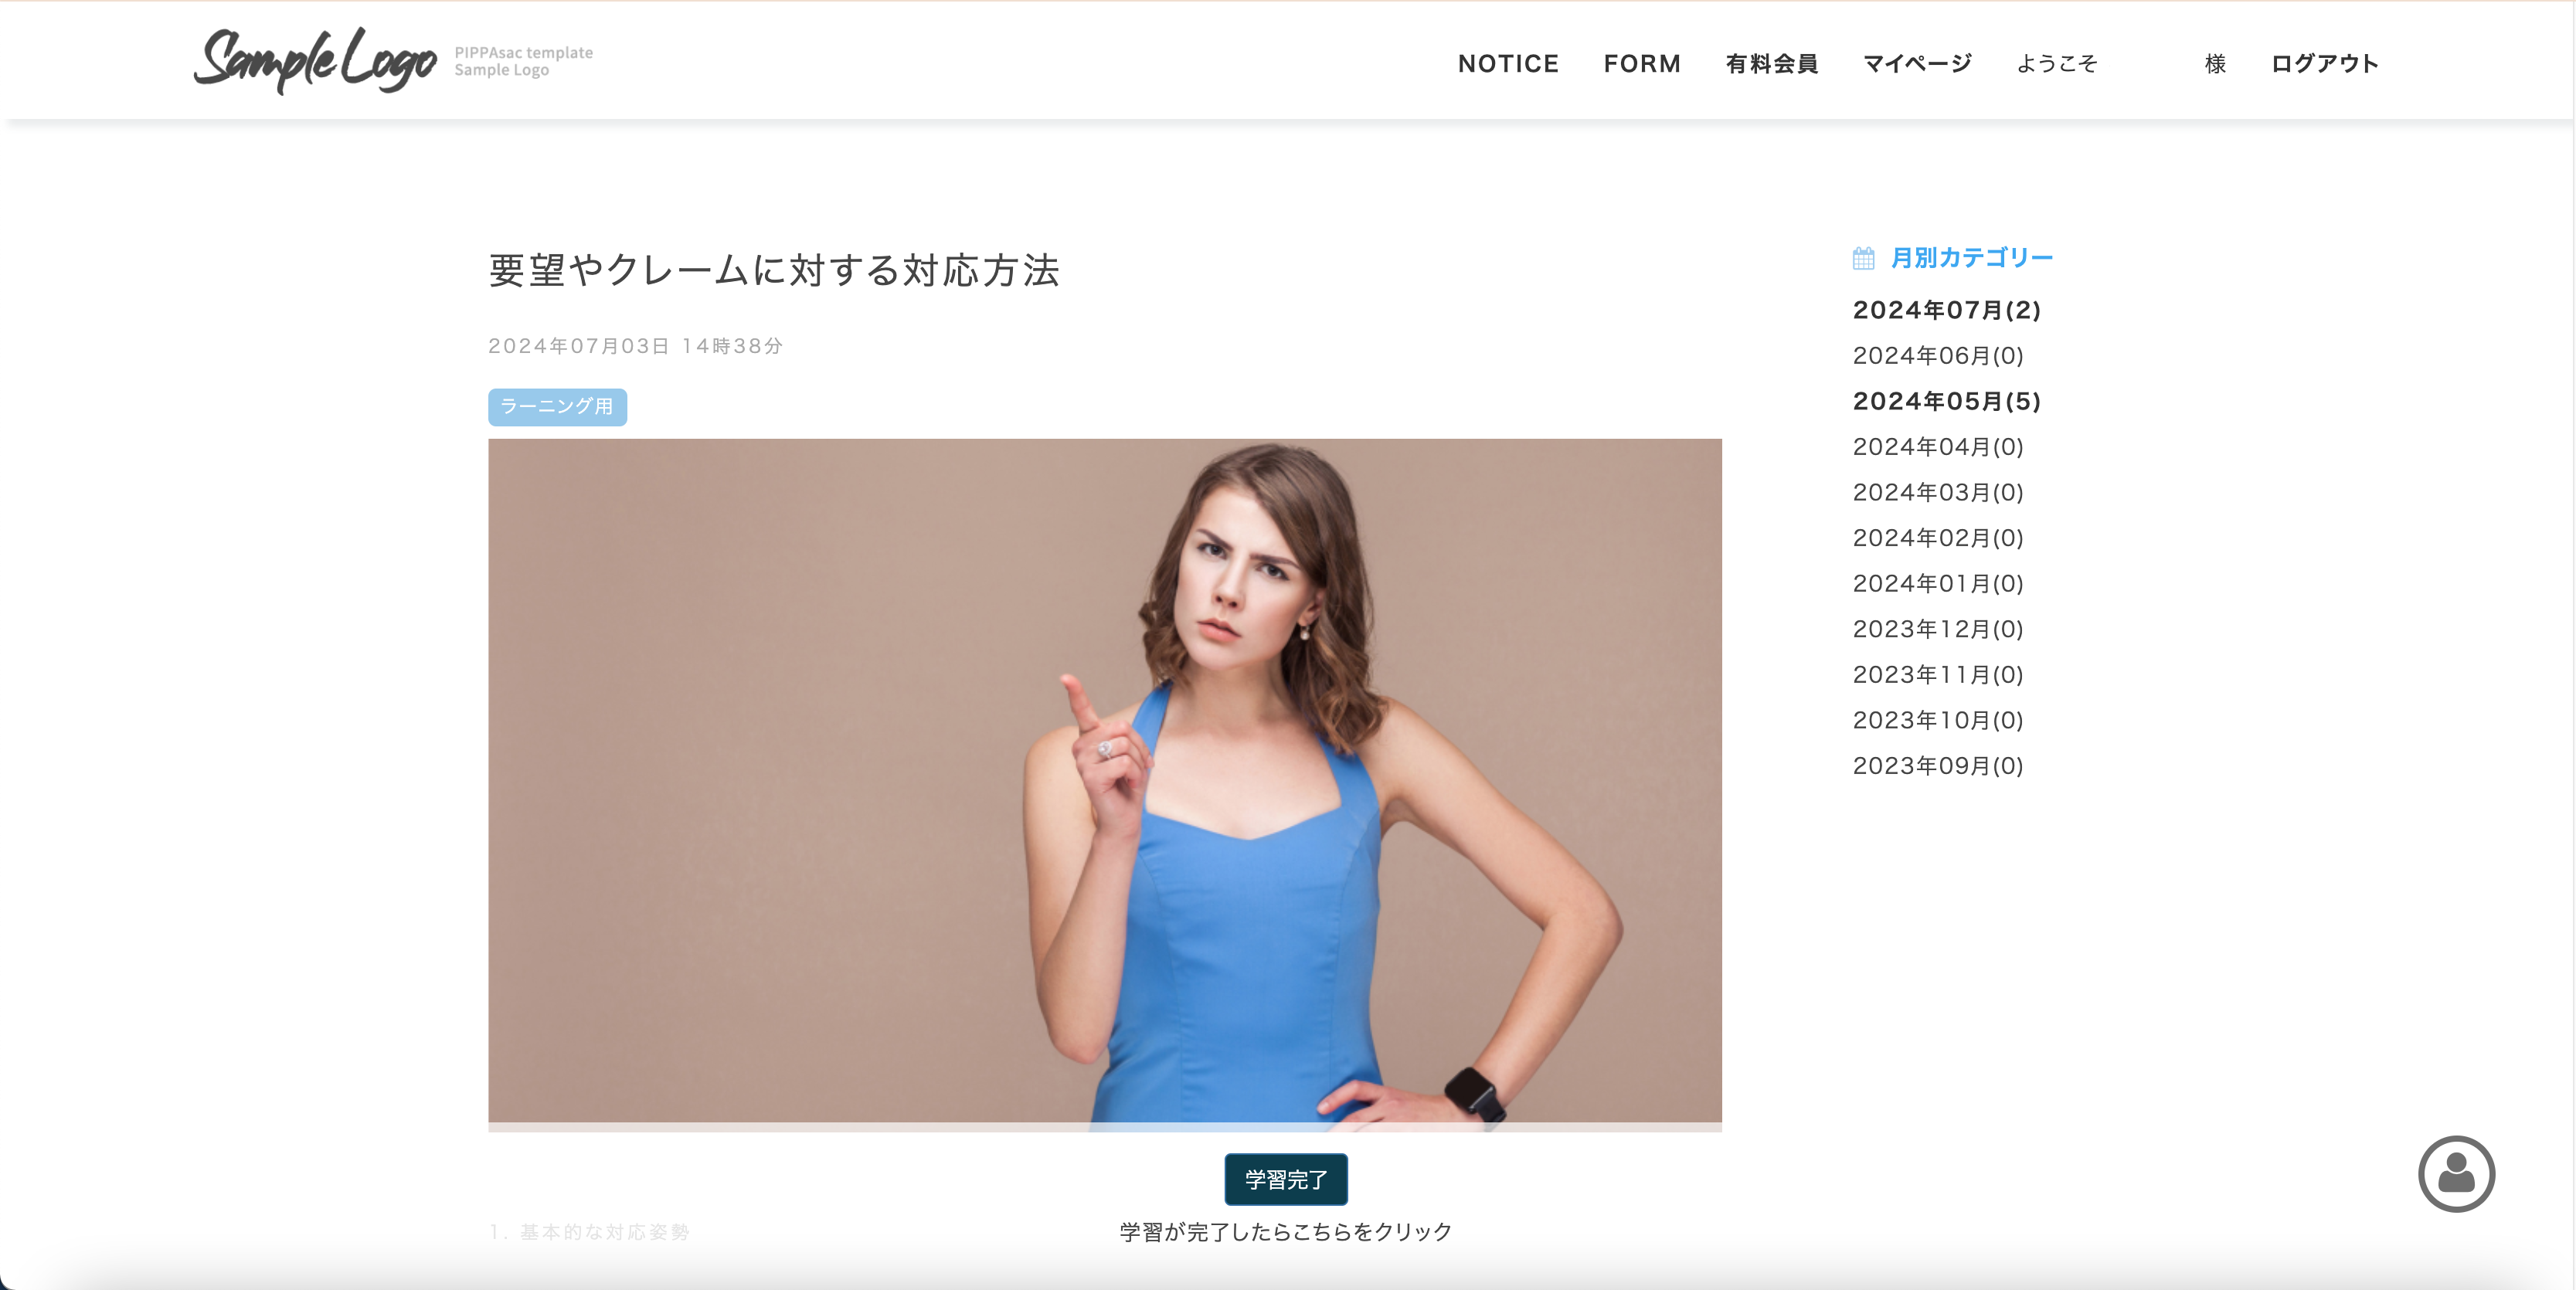Click the 月別カテゴリー heading

1971,258
